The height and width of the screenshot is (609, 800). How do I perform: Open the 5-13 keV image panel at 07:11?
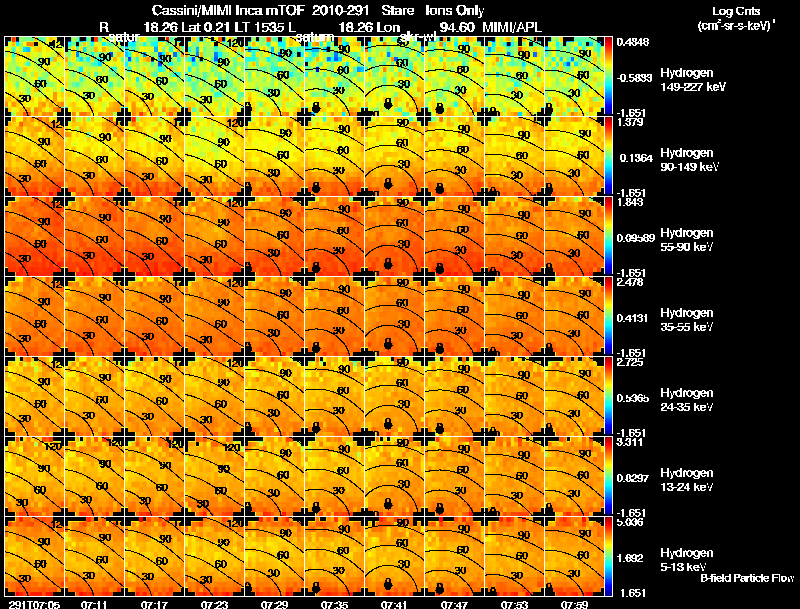tap(94, 556)
